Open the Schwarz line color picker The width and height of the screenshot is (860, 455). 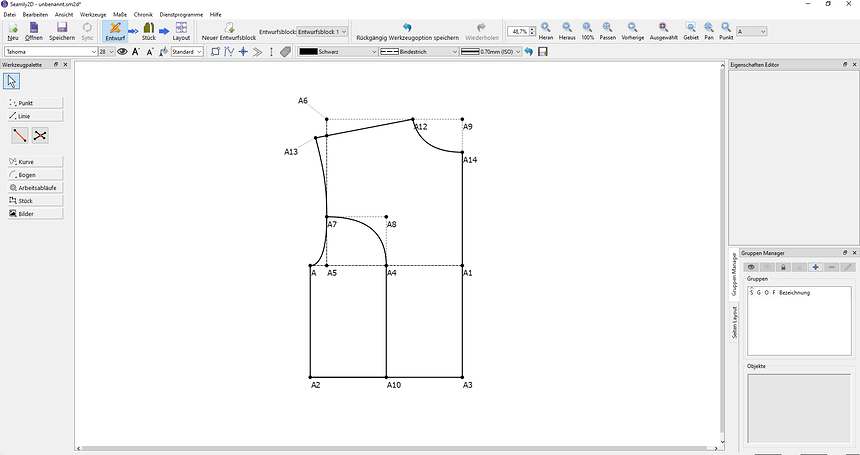pyautogui.click(x=337, y=51)
